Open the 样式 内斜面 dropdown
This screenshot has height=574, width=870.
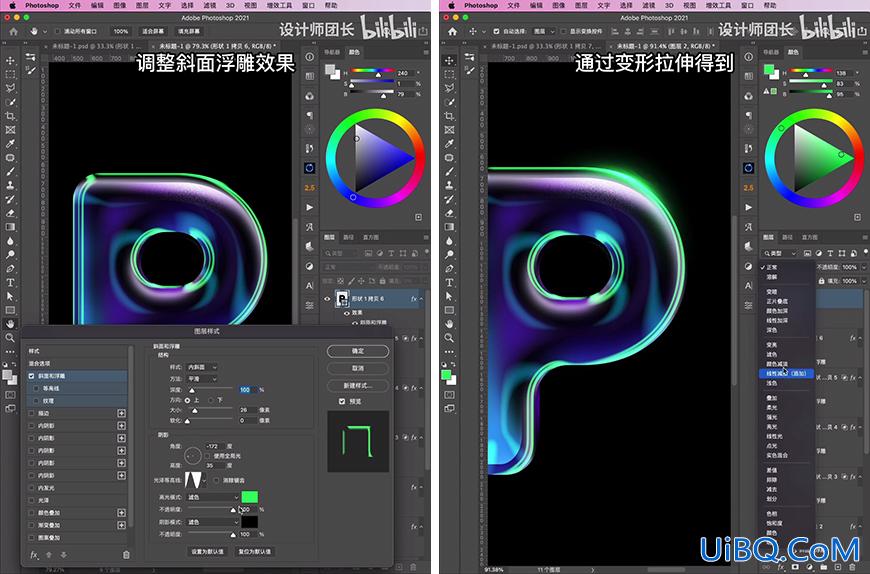coord(202,367)
